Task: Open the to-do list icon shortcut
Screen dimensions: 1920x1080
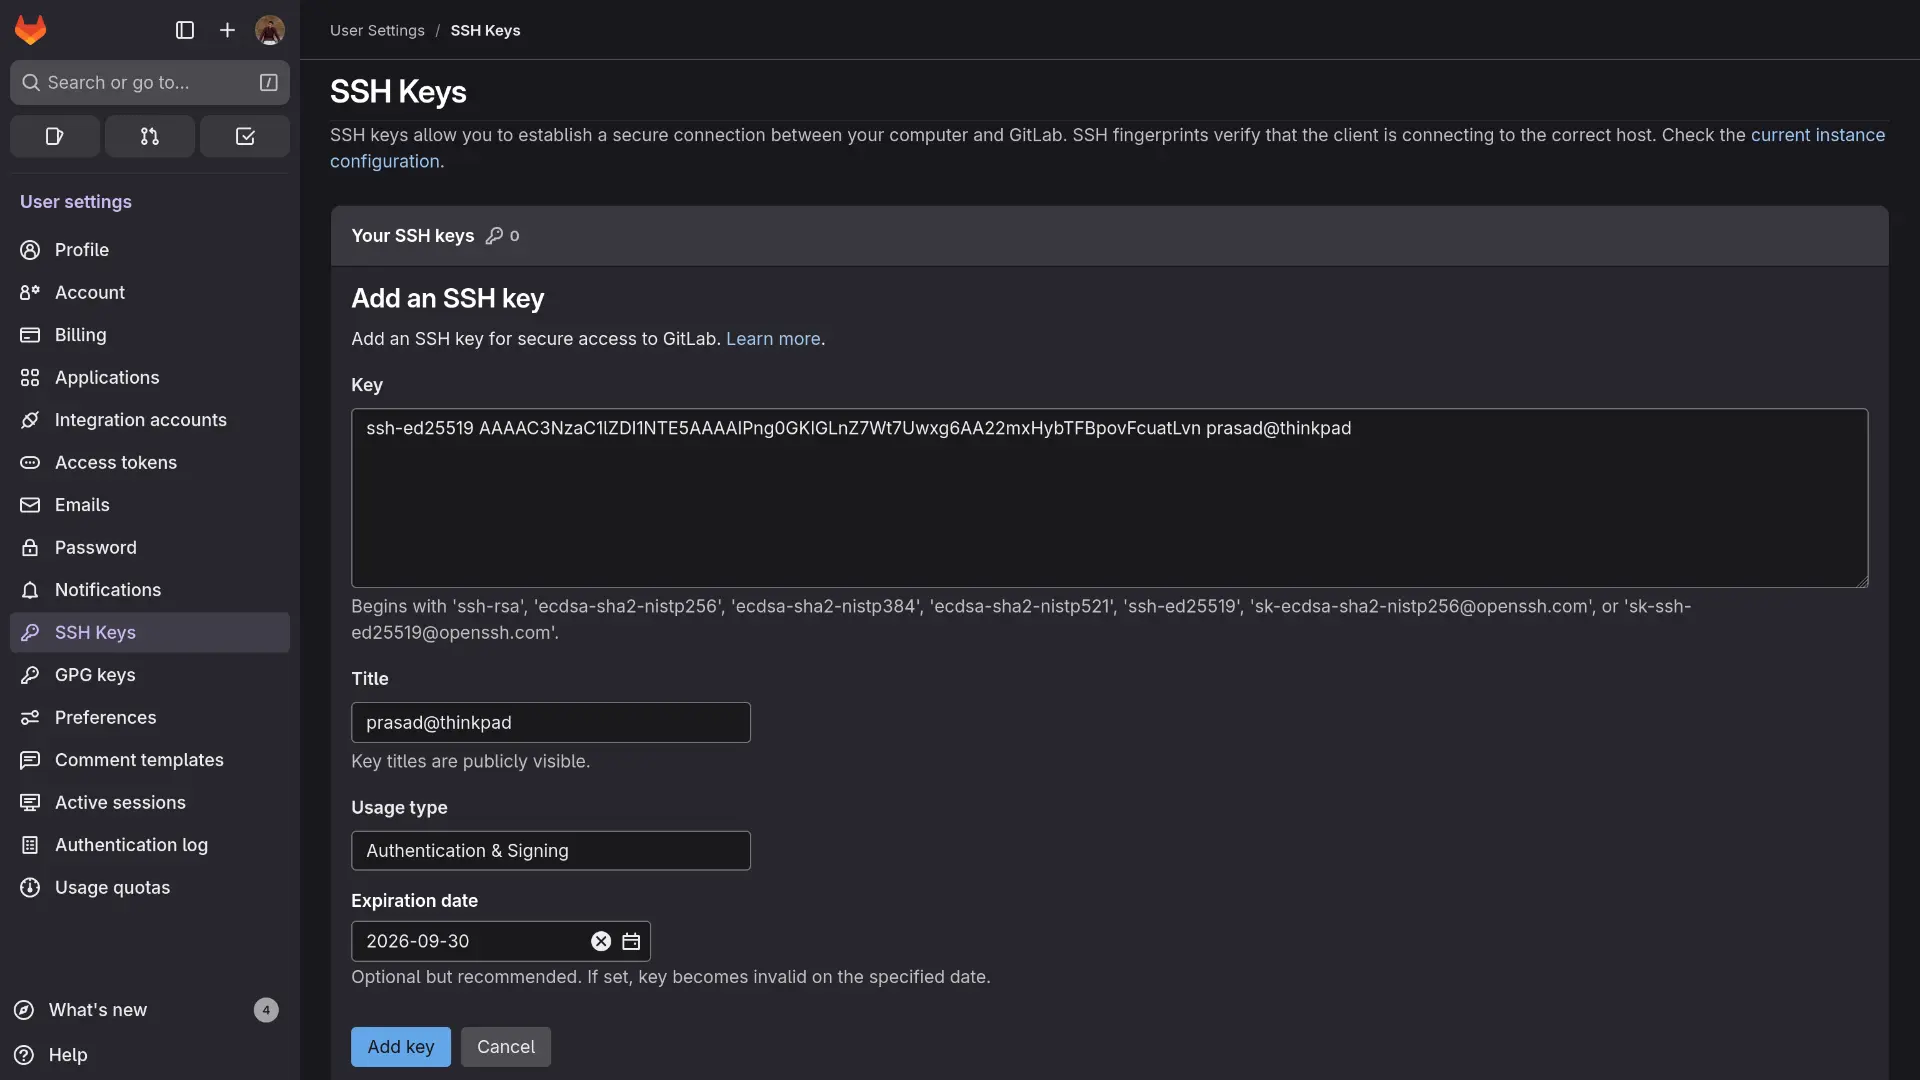Action: click(245, 136)
